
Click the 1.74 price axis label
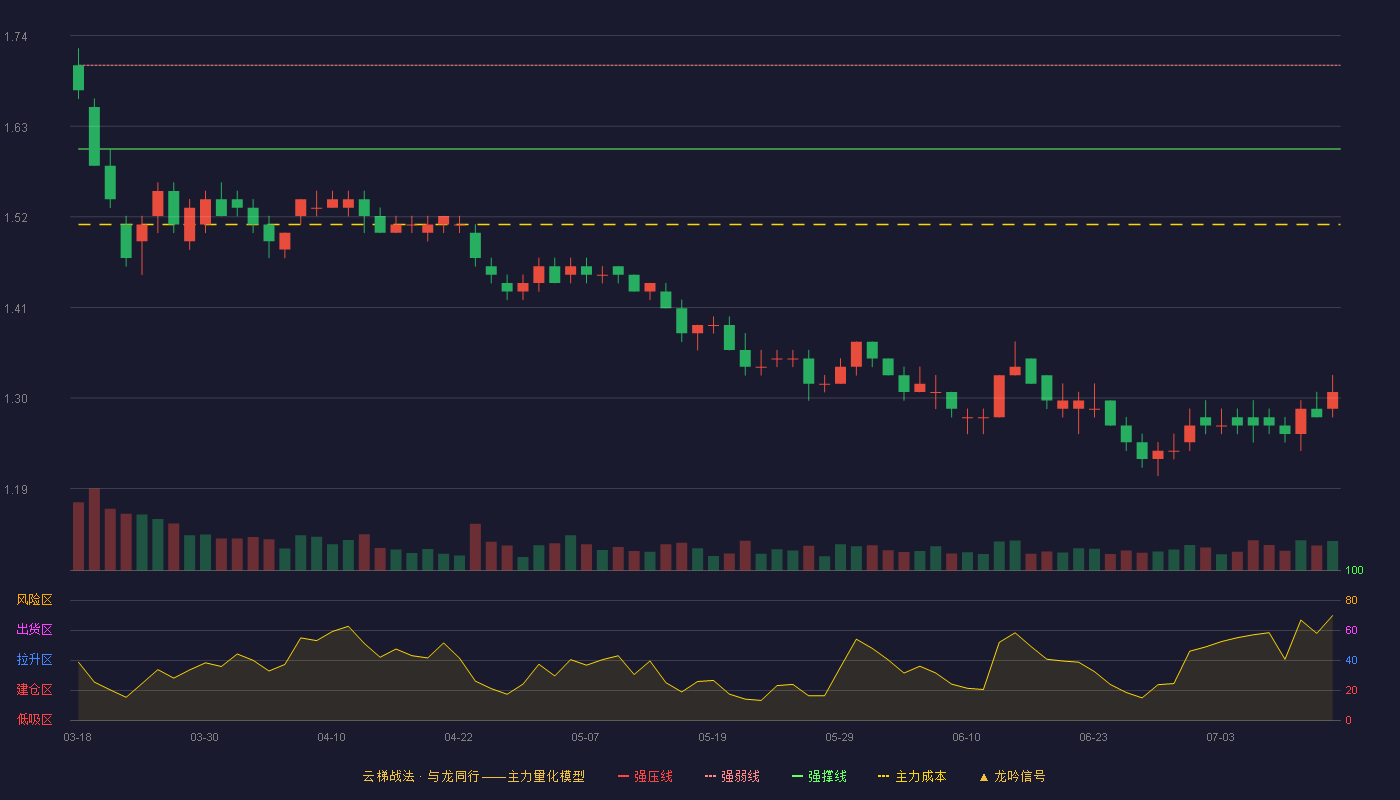pos(16,37)
